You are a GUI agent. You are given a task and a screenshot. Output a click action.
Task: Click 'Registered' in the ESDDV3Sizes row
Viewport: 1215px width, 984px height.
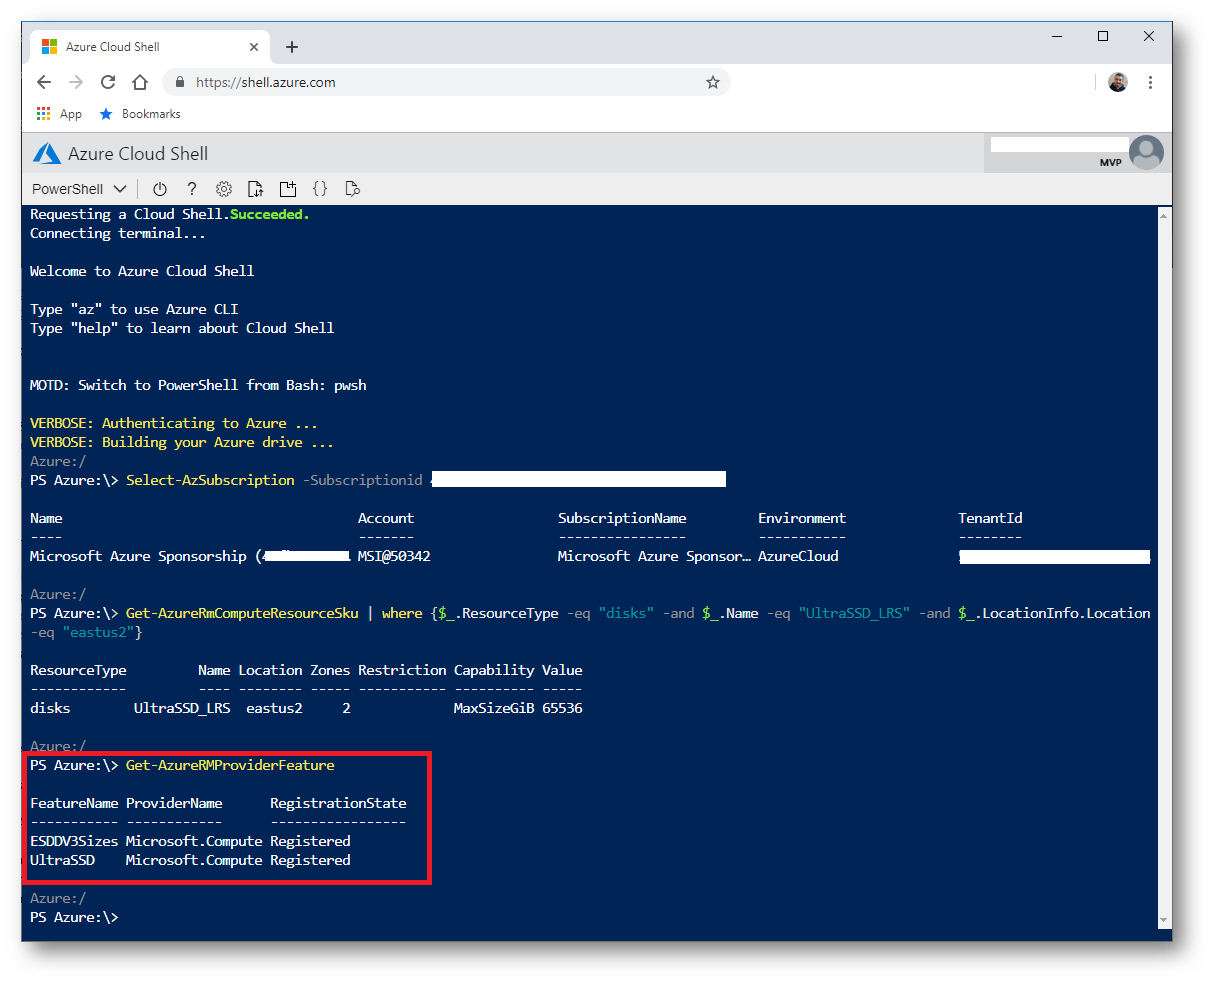pos(310,841)
